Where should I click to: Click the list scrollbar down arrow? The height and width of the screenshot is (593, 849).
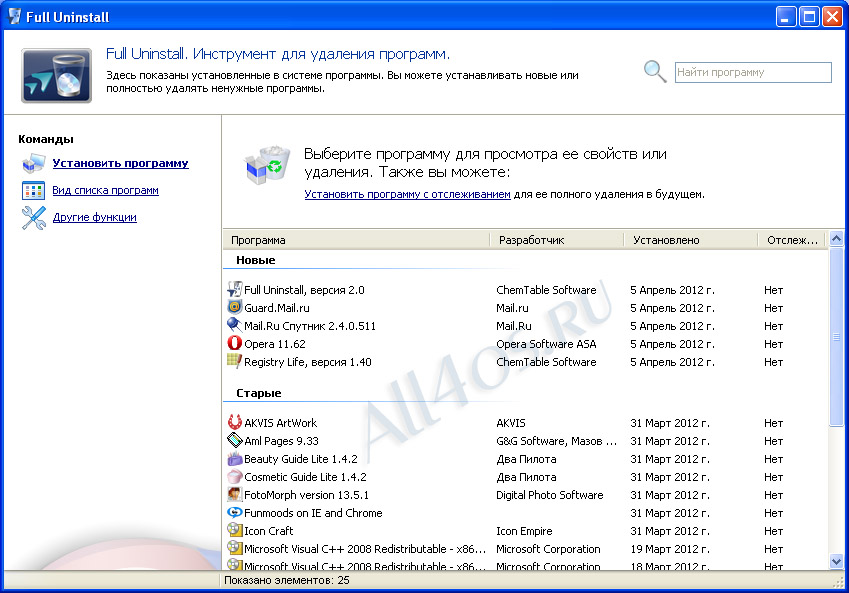(837, 562)
